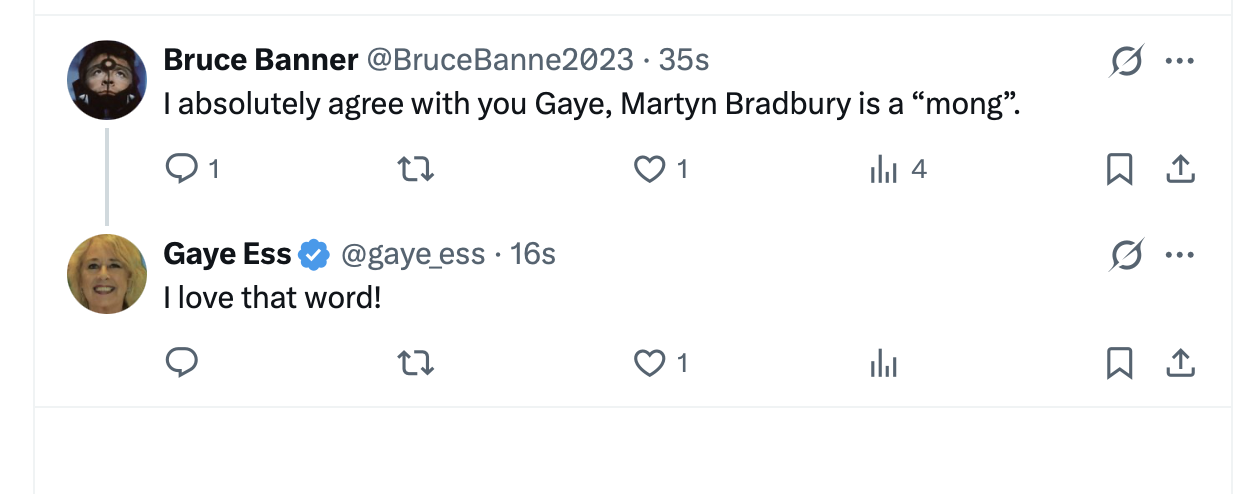View analytics for Gaye Ess's tweet
The image size is (1256, 494).
point(884,365)
